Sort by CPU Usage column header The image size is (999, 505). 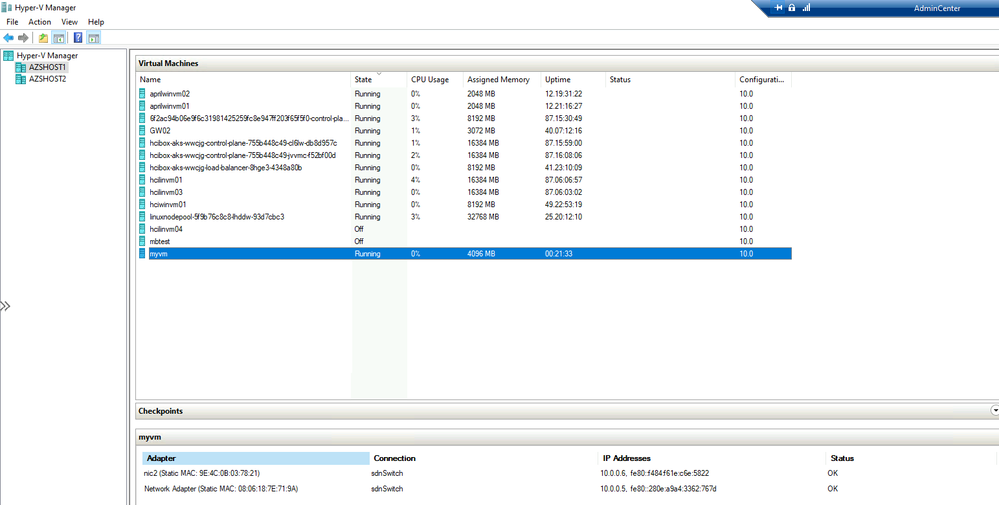coord(435,80)
